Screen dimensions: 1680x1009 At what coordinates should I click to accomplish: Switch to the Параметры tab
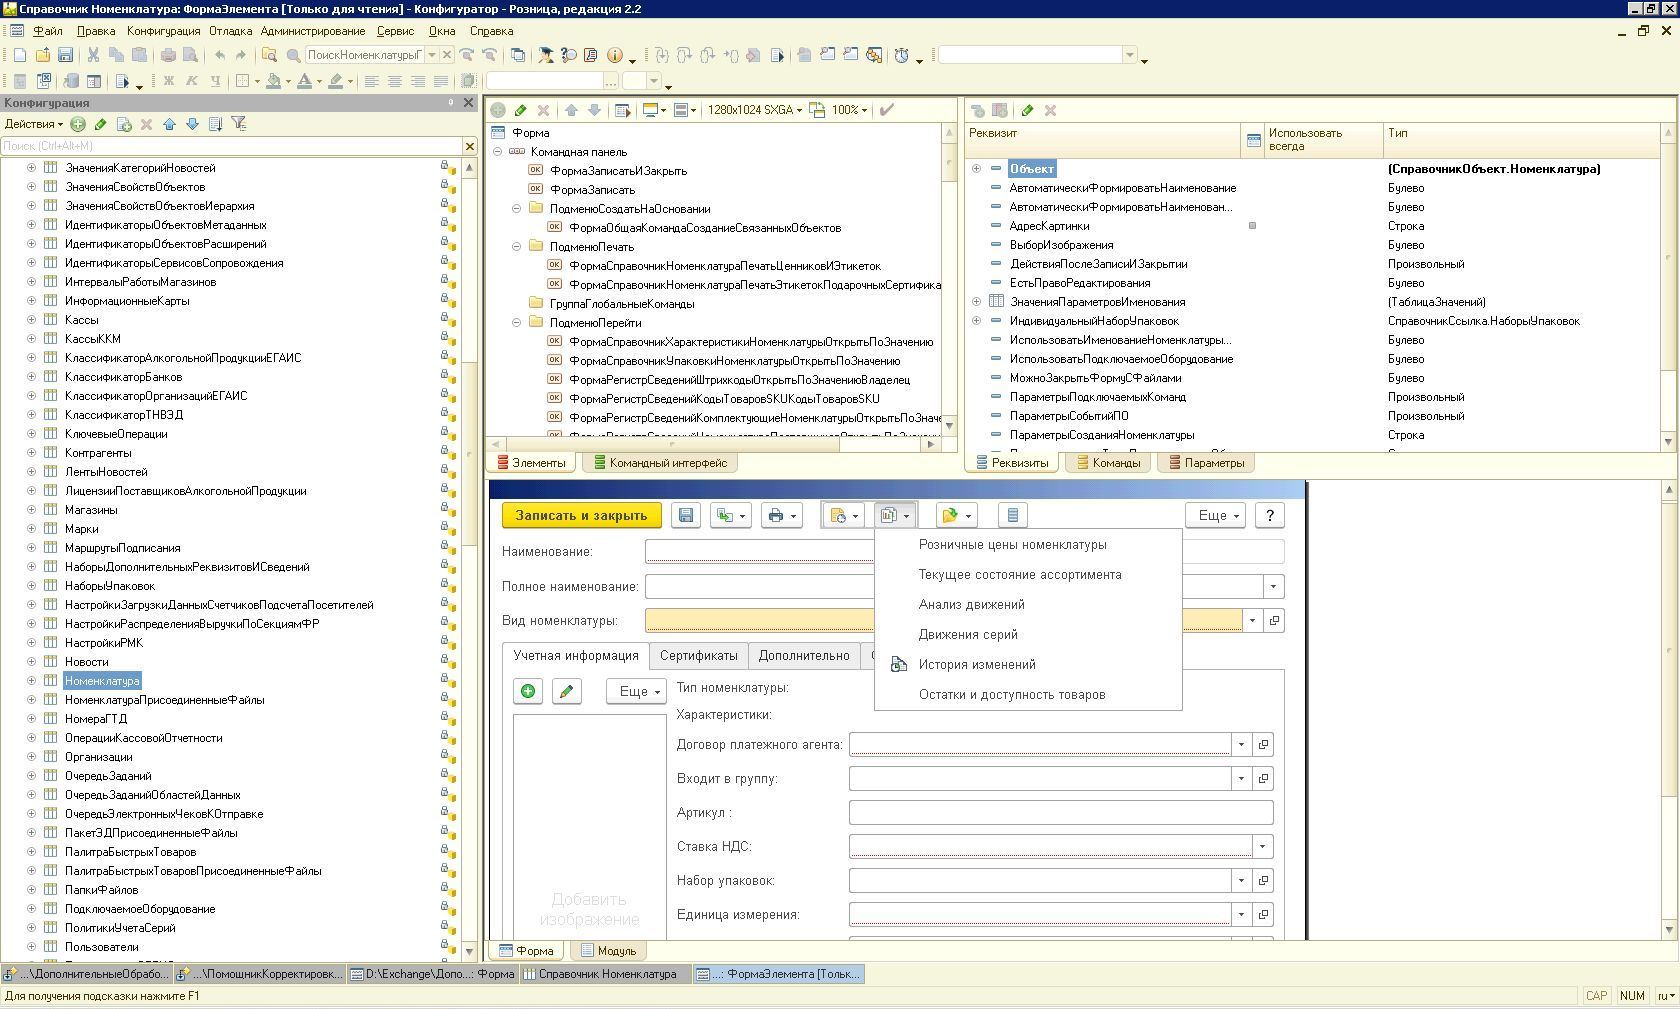1205,463
